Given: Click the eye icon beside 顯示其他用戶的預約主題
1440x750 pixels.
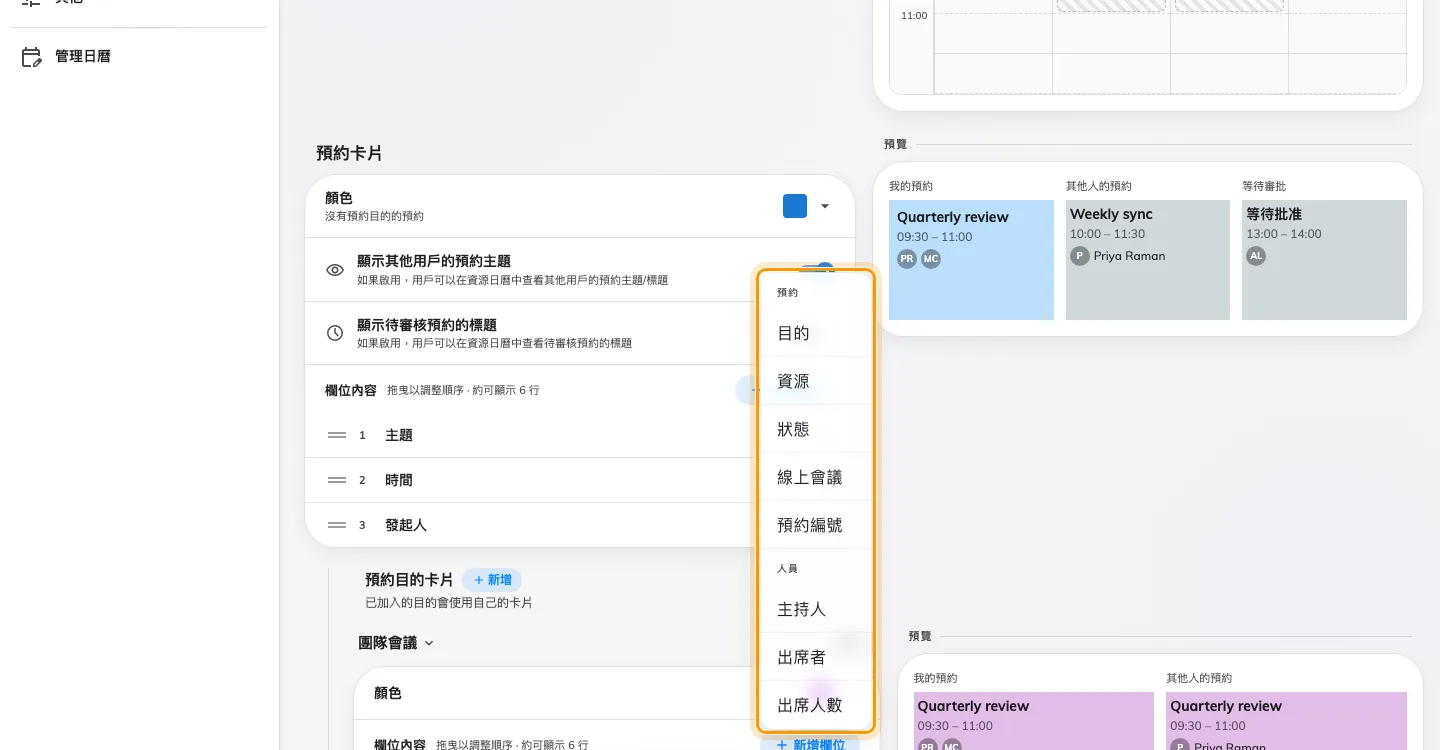Looking at the screenshot, I should coord(336,270).
